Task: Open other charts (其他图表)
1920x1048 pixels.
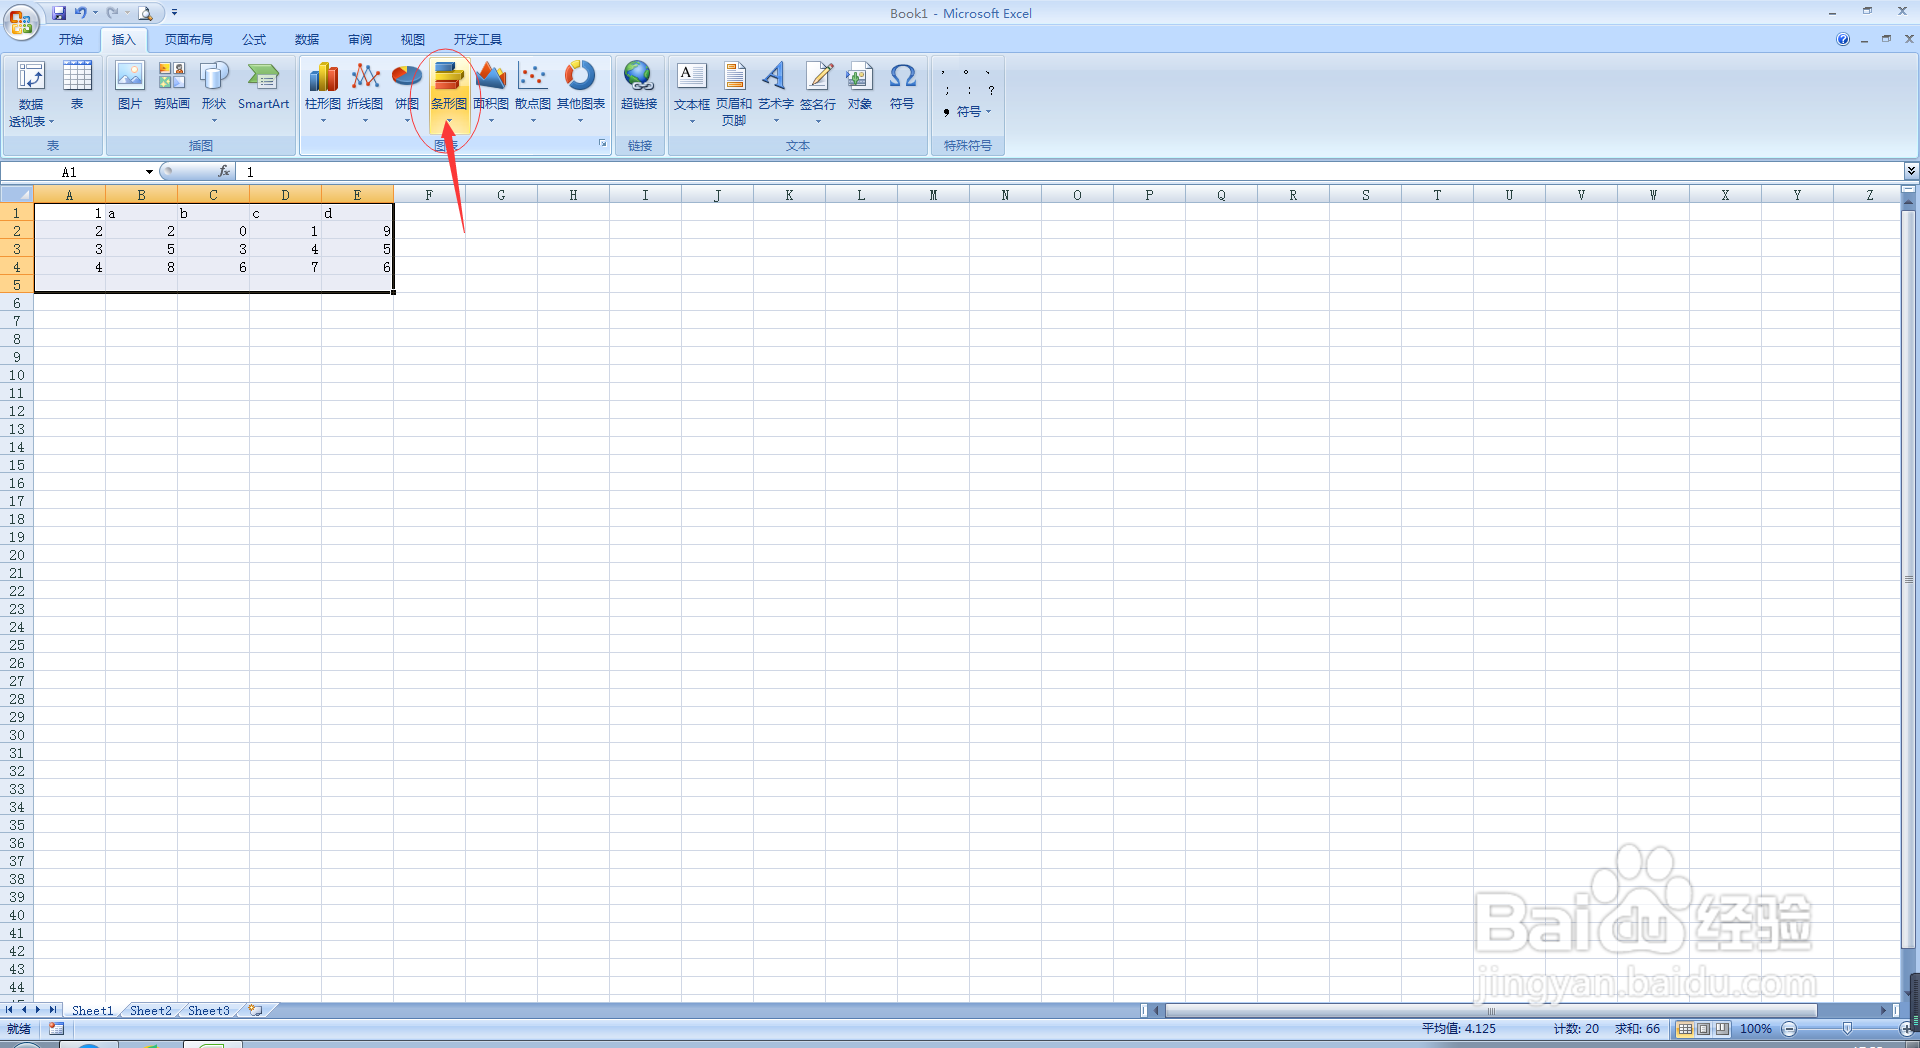Action: point(581,92)
